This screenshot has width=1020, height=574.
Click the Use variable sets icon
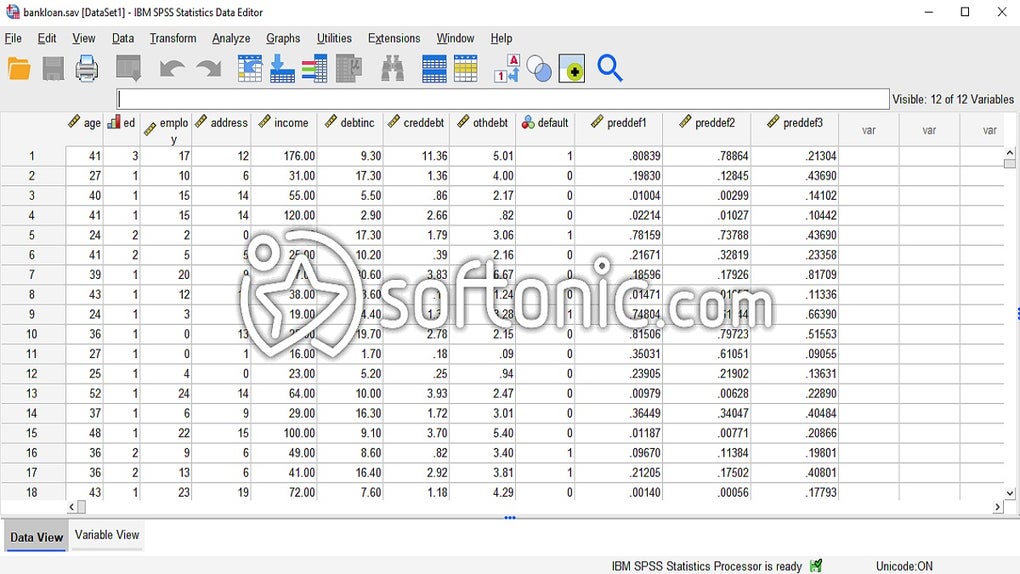click(x=539, y=68)
